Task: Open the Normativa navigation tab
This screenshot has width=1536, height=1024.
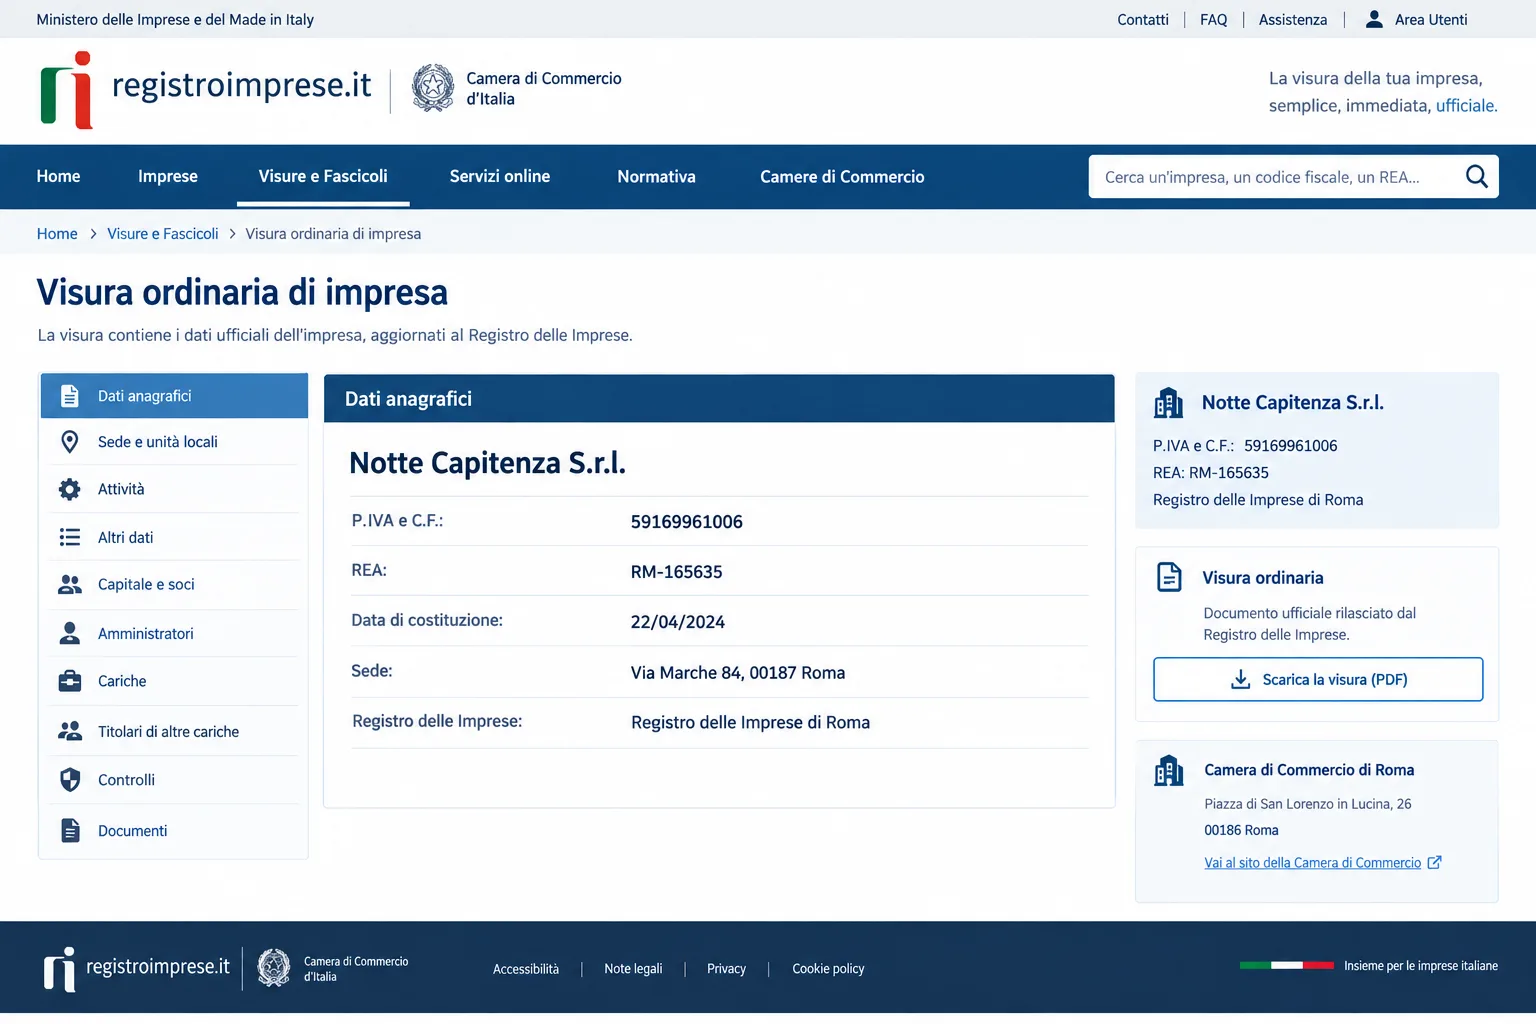Action: click(656, 177)
